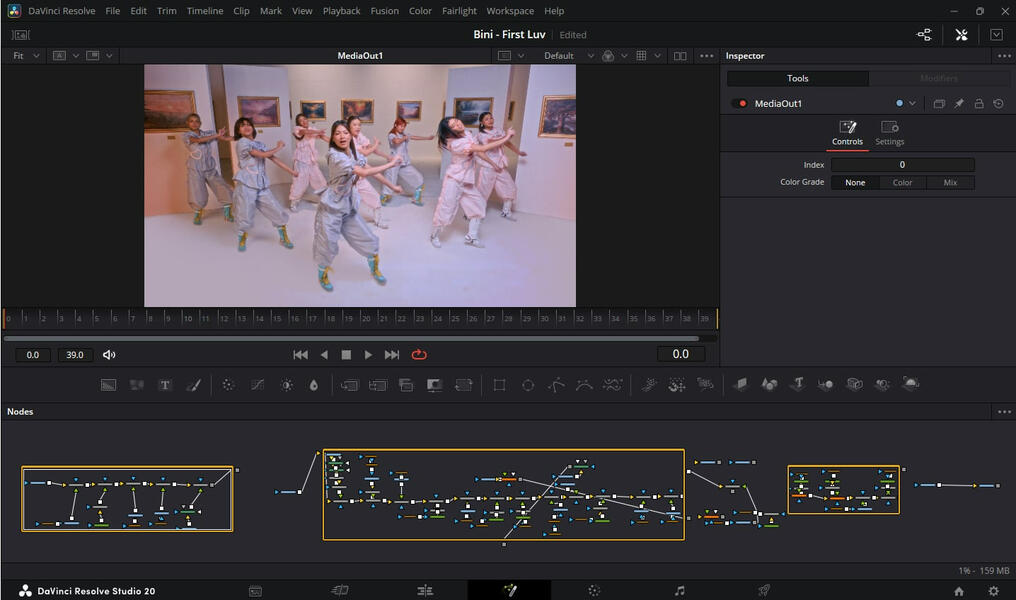The width and height of the screenshot is (1016, 600).
Task: Set Color Grade to Mix
Action: click(x=950, y=182)
